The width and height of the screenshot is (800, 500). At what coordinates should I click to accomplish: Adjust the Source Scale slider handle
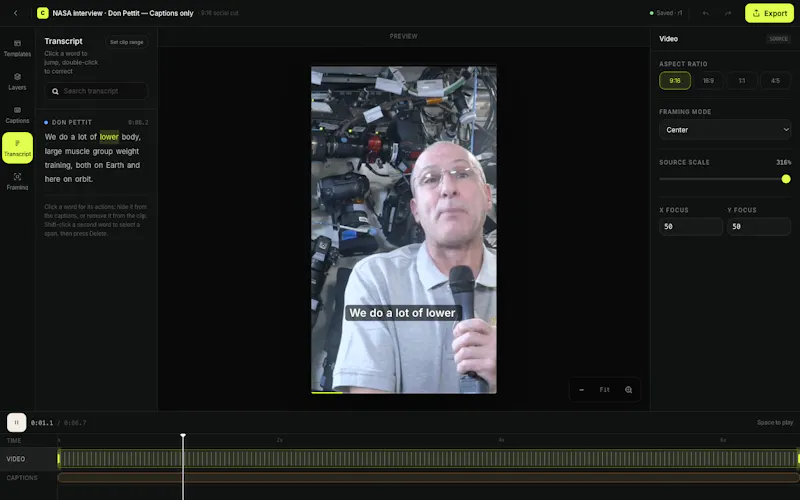(786, 179)
